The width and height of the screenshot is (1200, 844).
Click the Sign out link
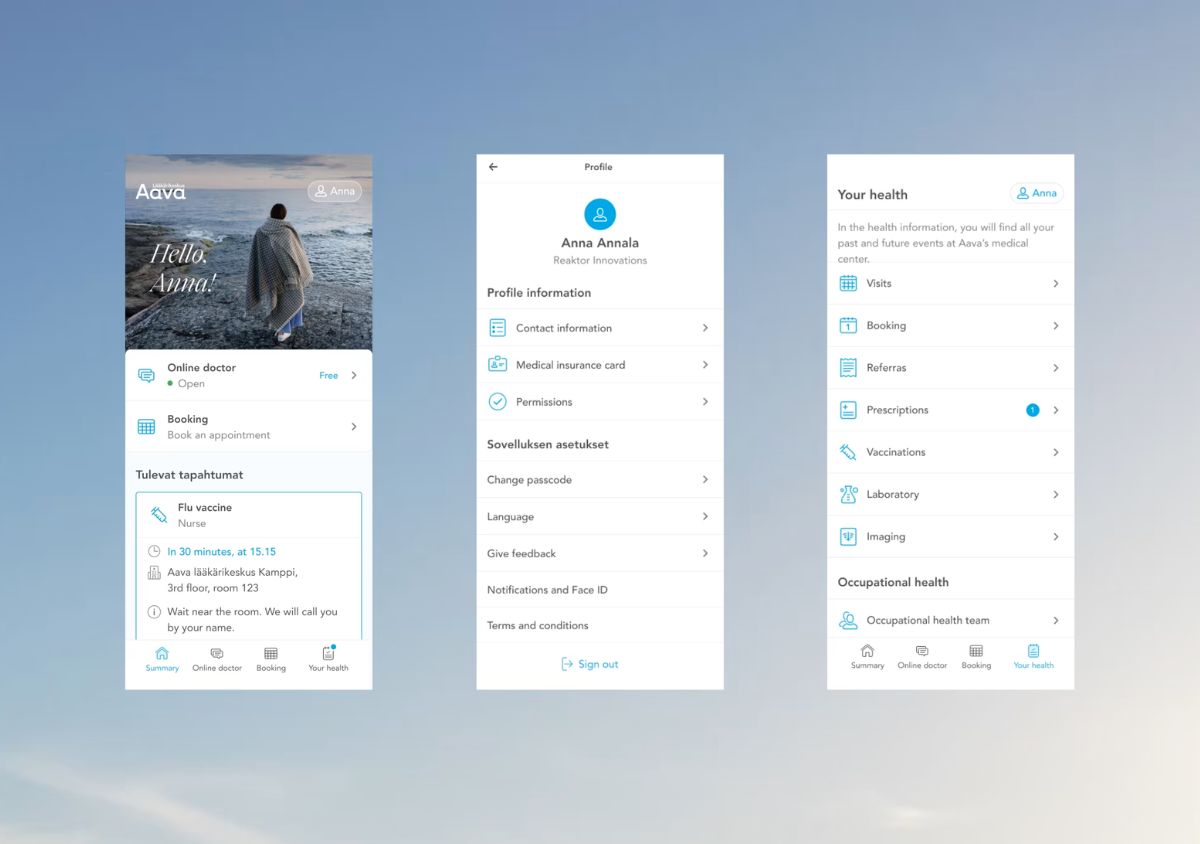590,664
